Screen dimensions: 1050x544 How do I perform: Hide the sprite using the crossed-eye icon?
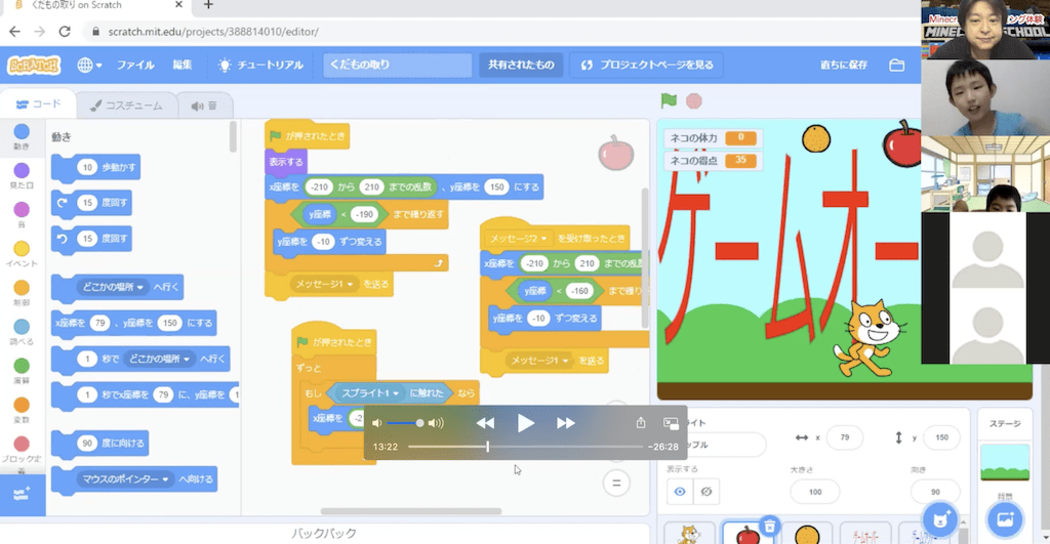click(706, 491)
